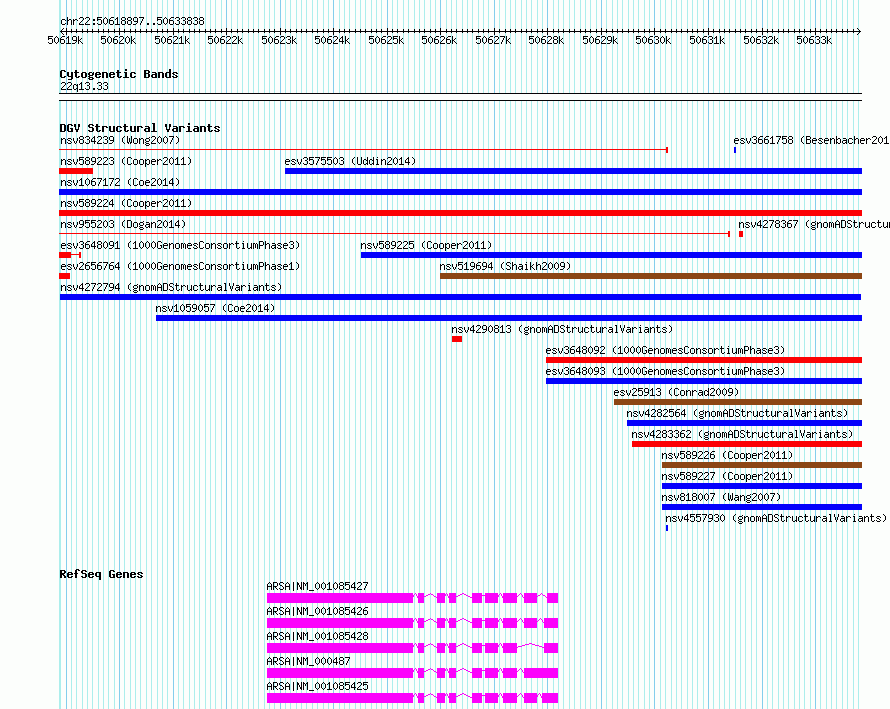Click the nsv4282564 blue variant bar
Viewport: 890px width, 709px height.
744,423
